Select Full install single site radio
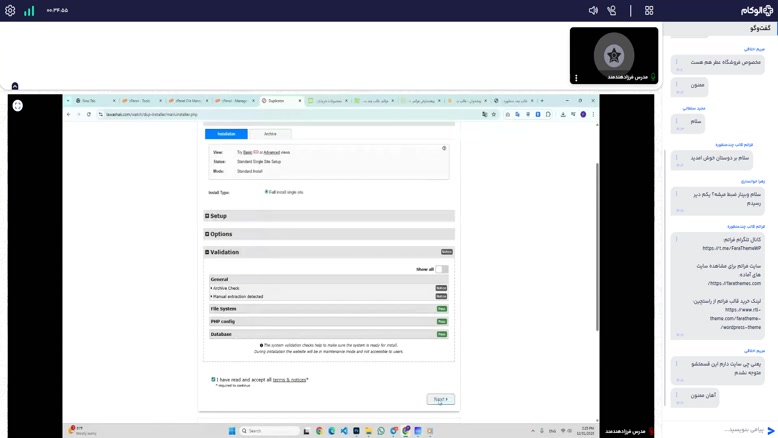 [x=266, y=192]
